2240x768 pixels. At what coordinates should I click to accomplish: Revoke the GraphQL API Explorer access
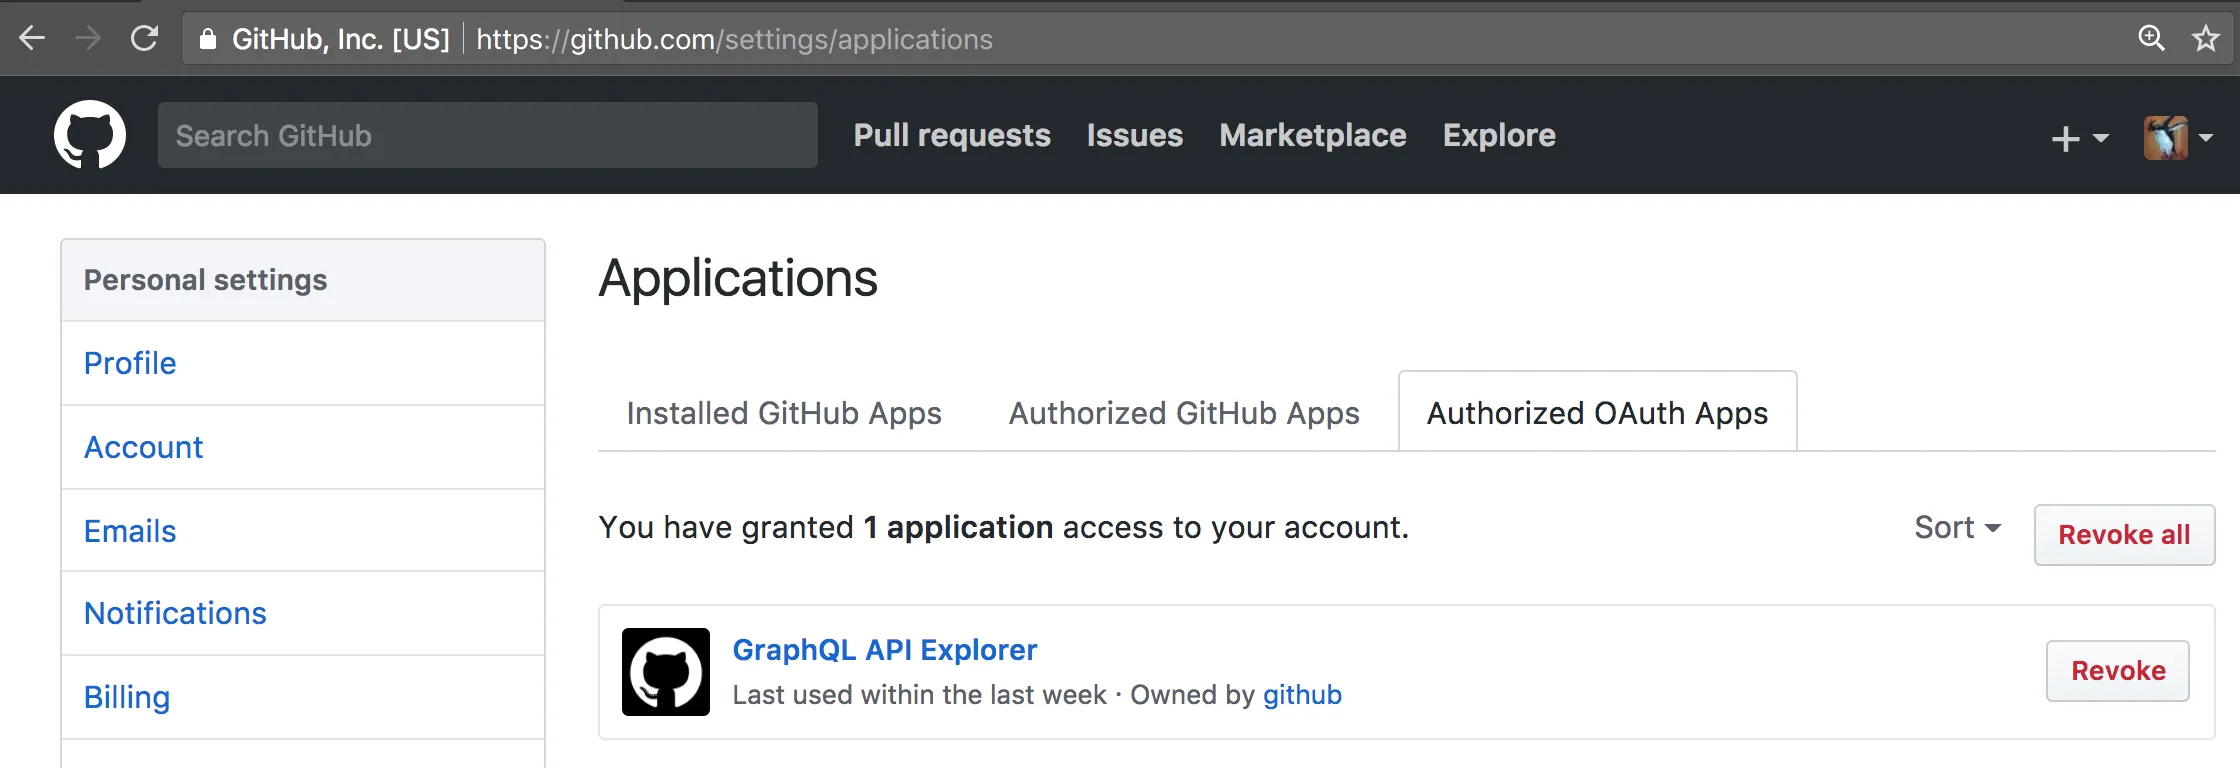pos(2117,671)
